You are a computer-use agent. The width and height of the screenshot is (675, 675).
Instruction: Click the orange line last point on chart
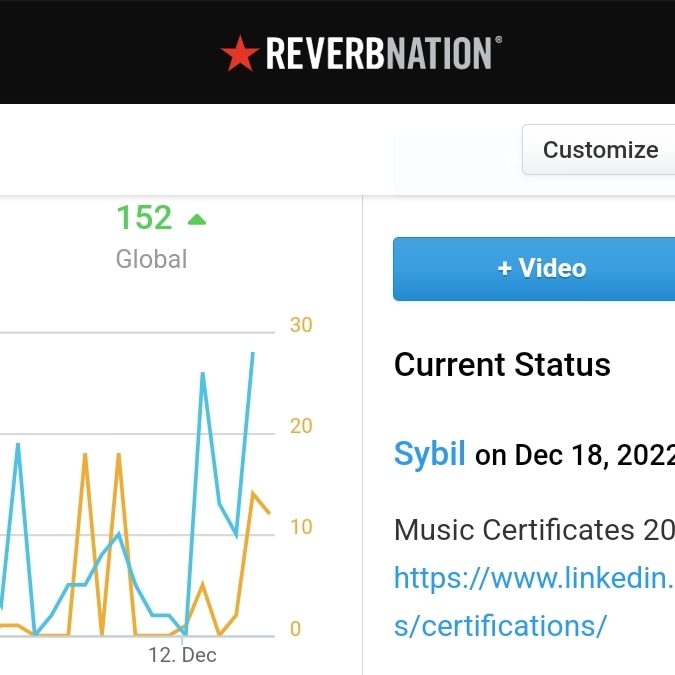269,513
